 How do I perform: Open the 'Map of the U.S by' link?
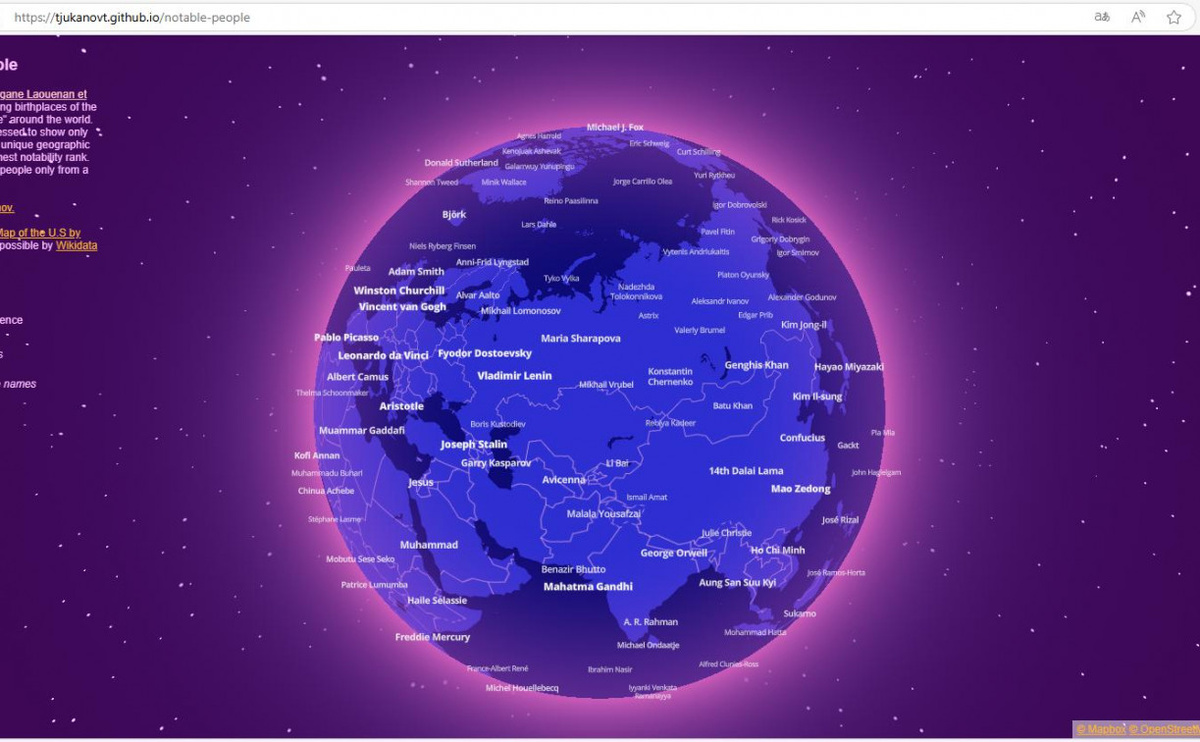(39, 233)
